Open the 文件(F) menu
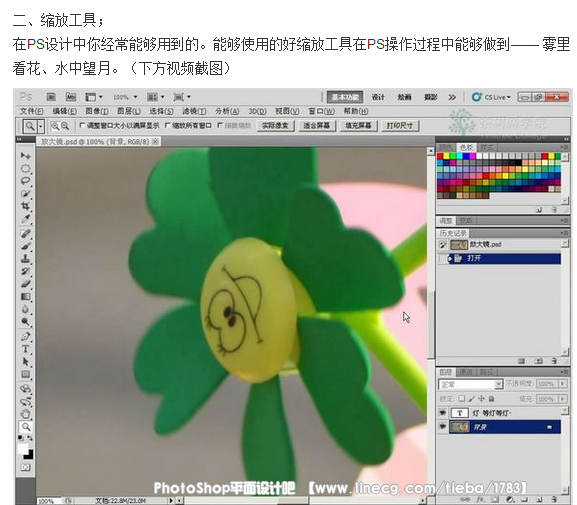The image size is (577, 505). click(31, 111)
